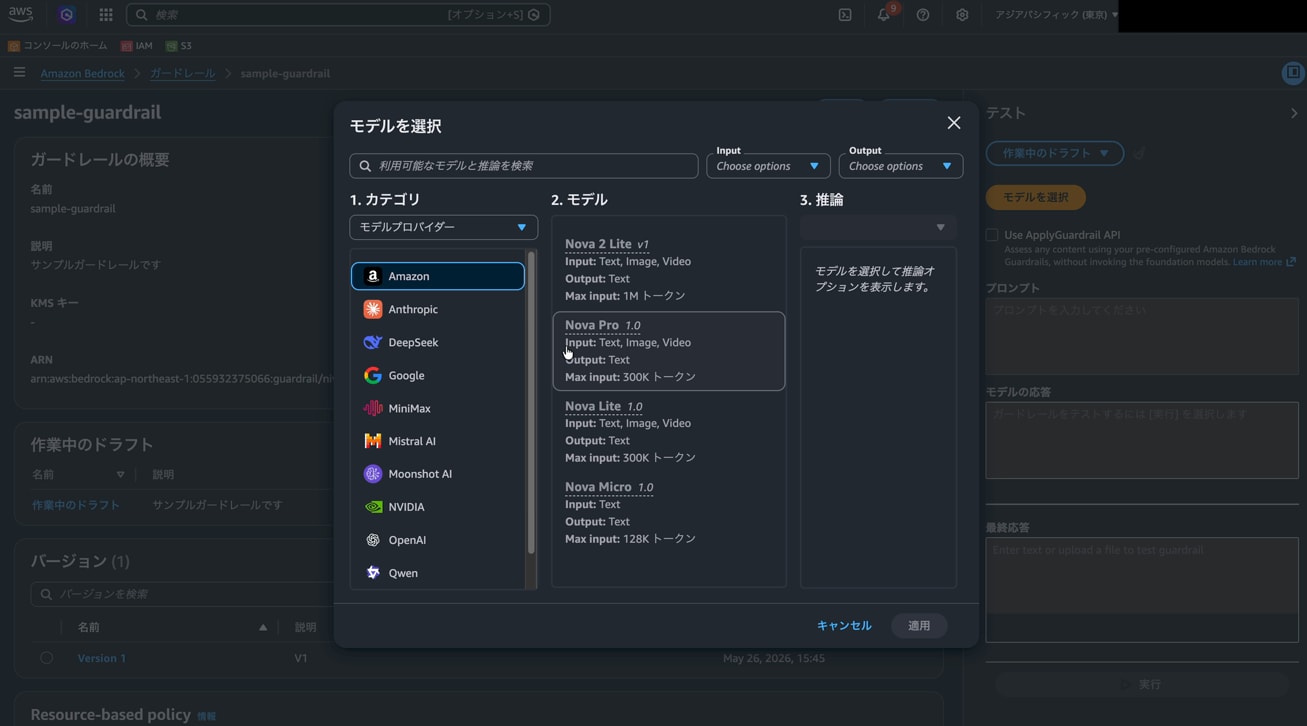1307x726 pixels.
Task: Click the select model button in the test panel
Action: (x=1036, y=197)
